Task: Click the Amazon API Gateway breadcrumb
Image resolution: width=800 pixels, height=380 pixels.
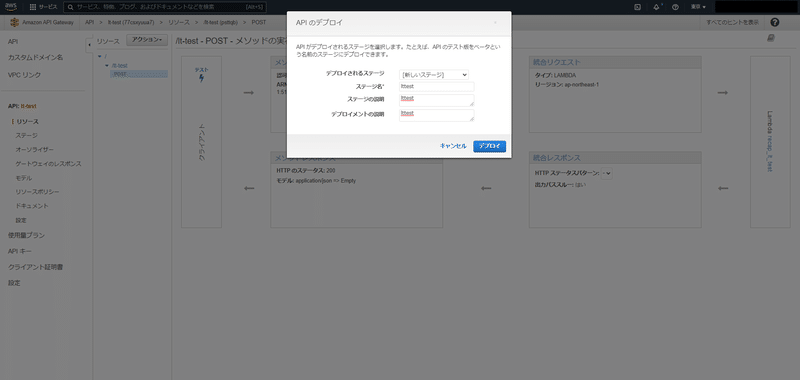Action: [x=48, y=22]
